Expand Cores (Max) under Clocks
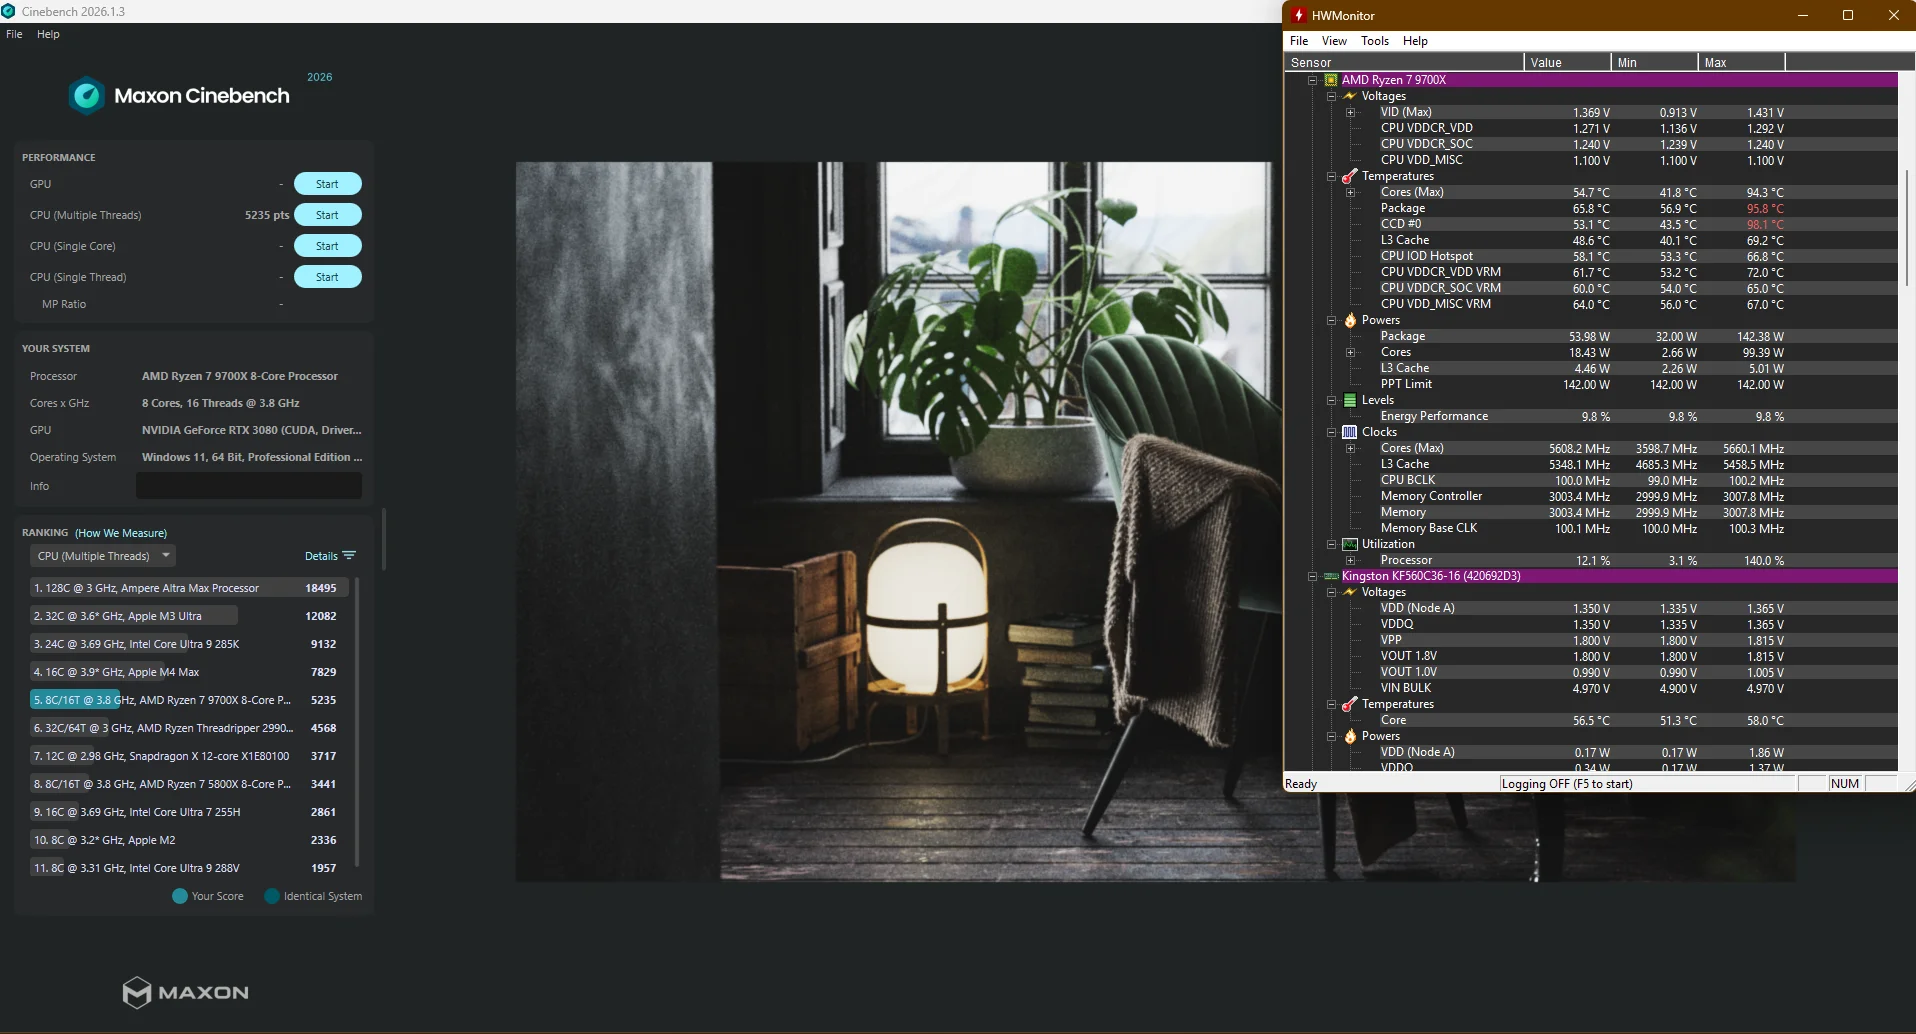The image size is (1916, 1034). 1350,448
